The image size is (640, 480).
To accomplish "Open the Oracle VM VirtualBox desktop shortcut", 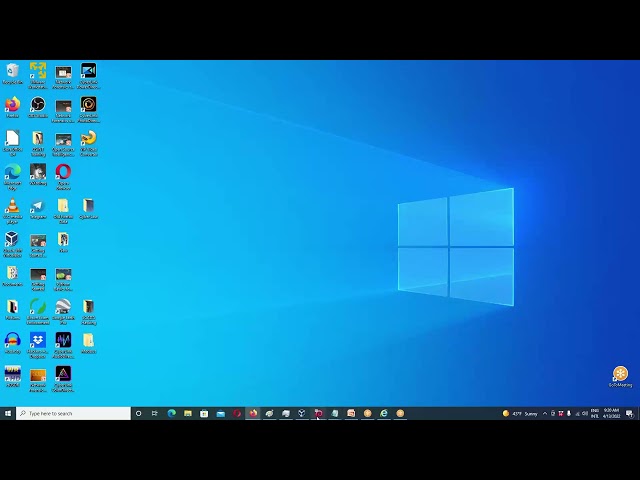I will click(12, 244).
